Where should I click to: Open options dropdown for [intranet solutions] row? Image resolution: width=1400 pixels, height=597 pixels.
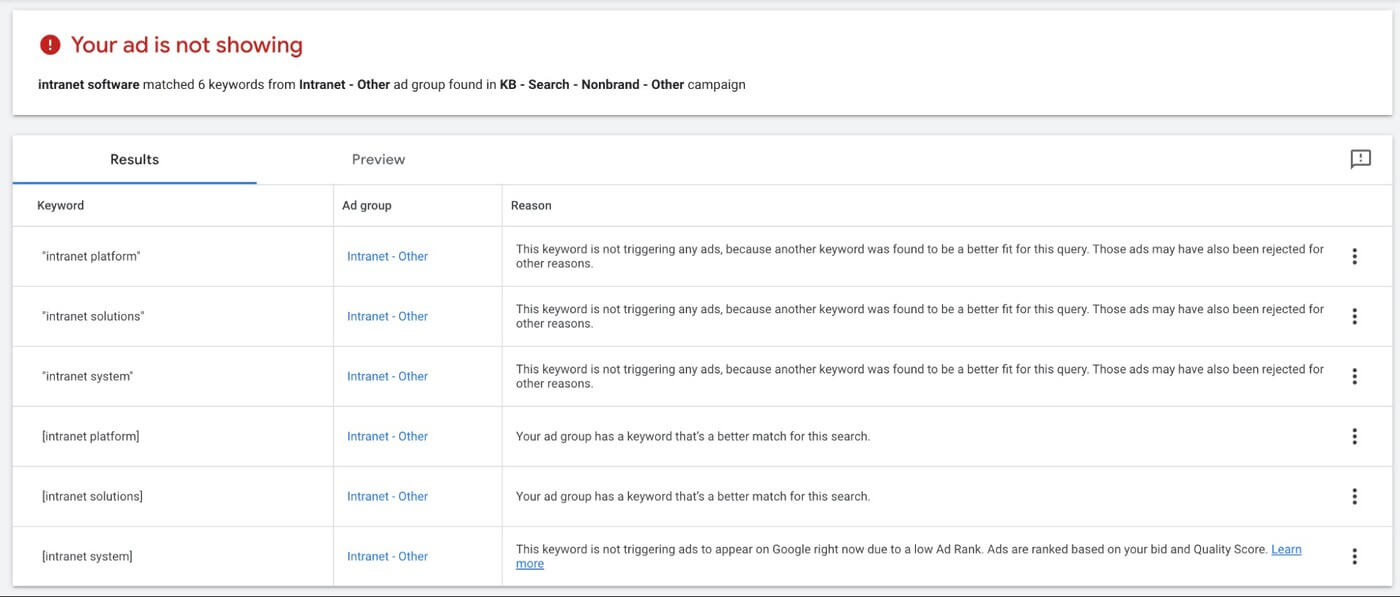click(1354, 496)
